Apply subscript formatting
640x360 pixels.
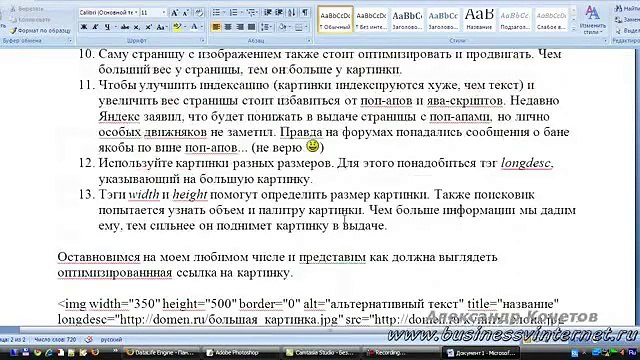pos(137,27)
